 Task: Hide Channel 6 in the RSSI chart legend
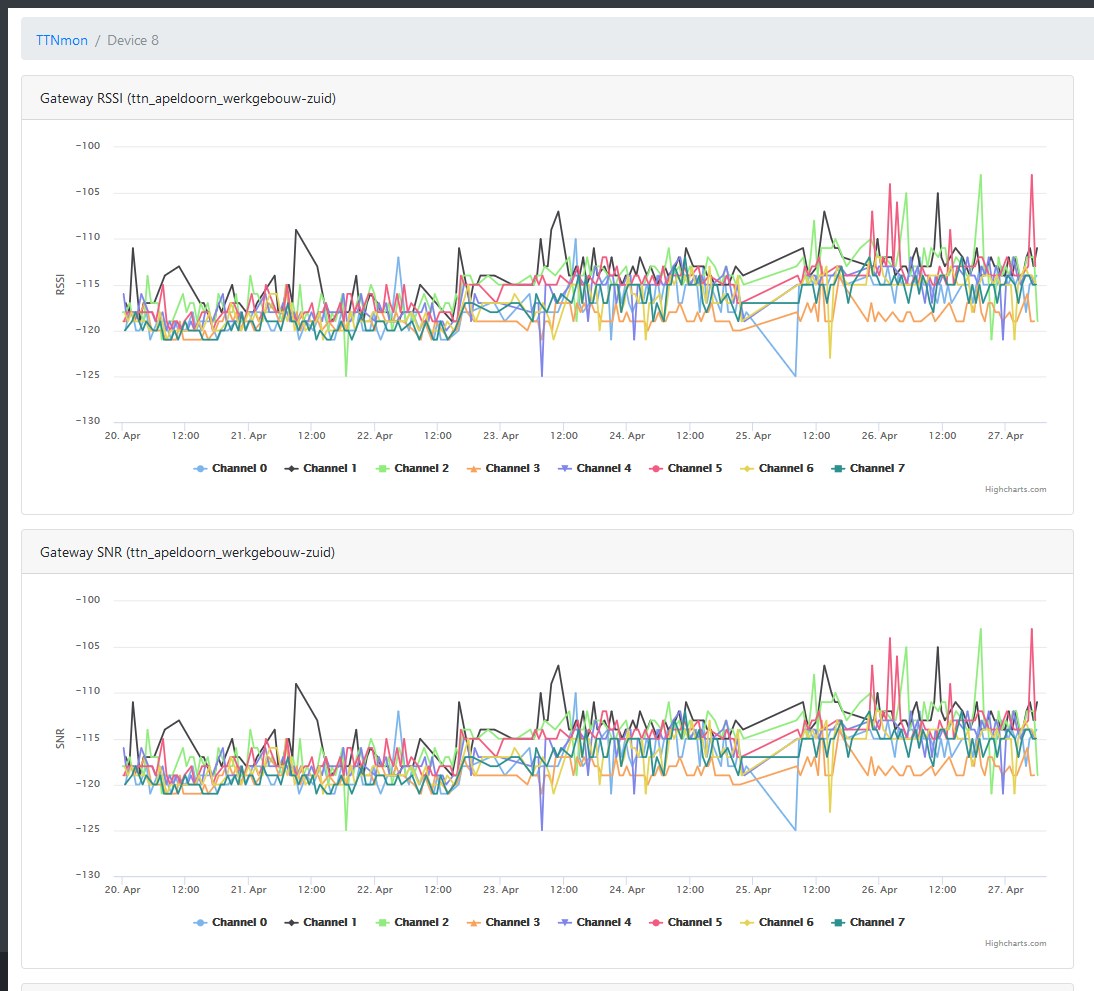[x=777, y=468]
